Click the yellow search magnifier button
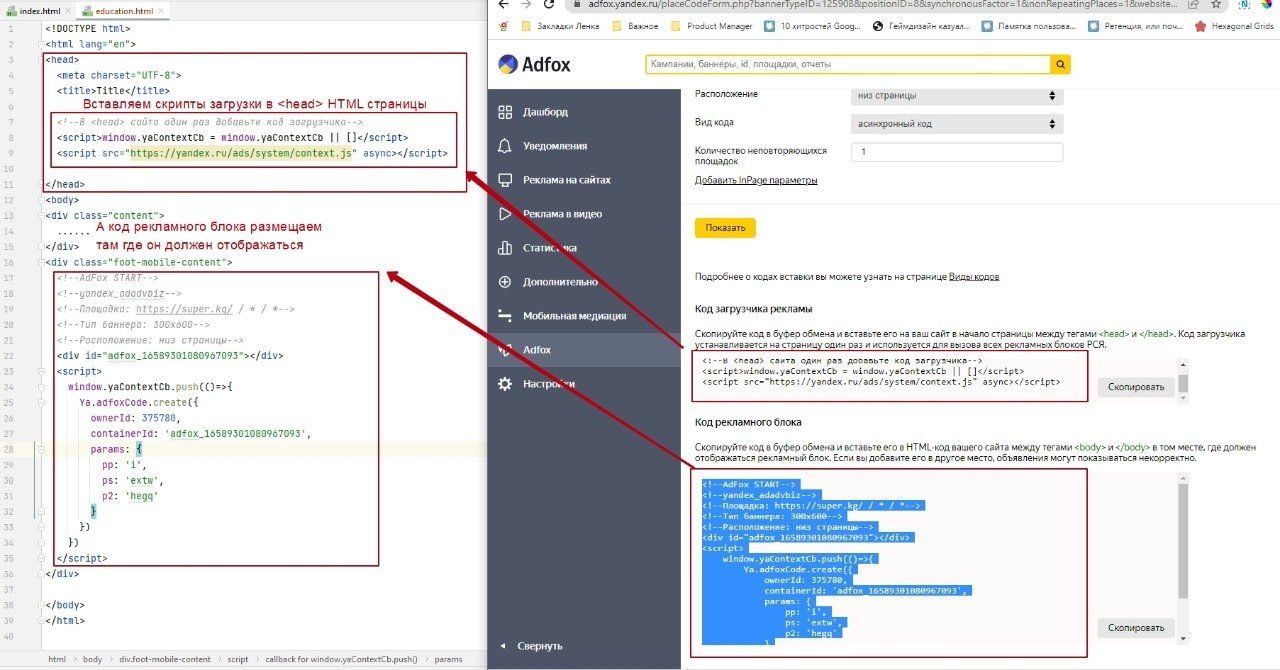 (x=1060, y=65)
